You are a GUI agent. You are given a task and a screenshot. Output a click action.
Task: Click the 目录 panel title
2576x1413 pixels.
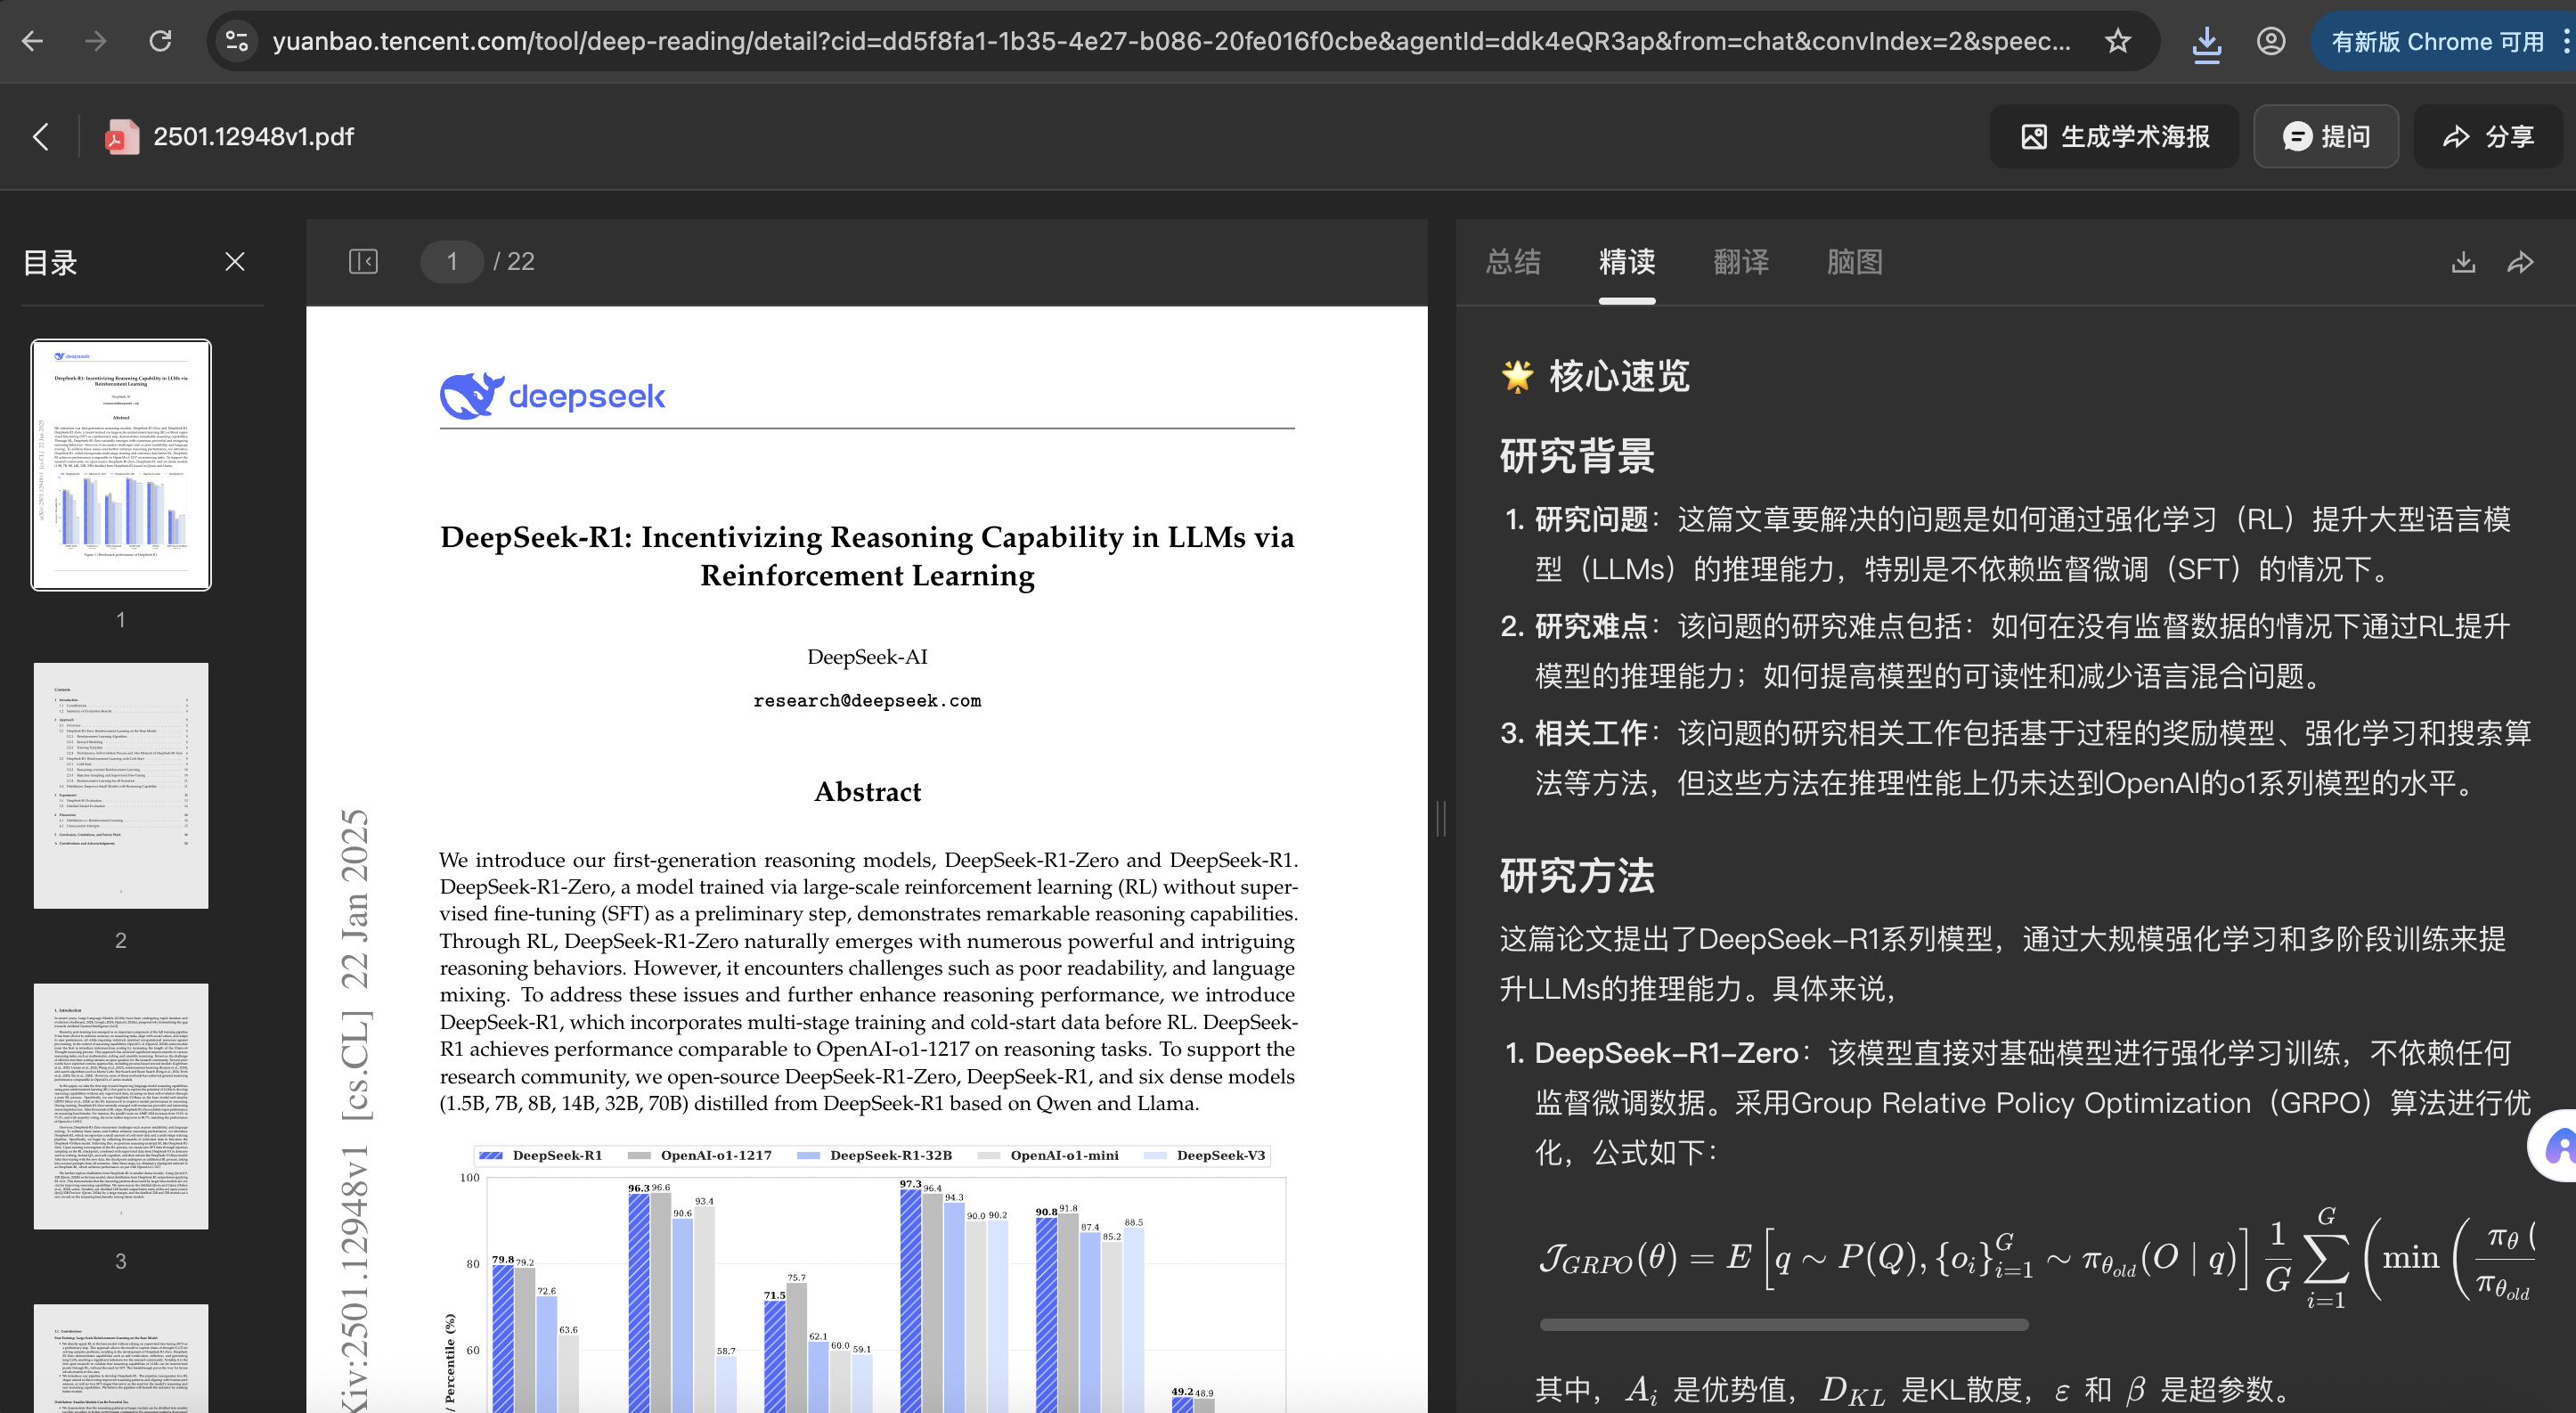pyautogui.click(x=50, y=262)
